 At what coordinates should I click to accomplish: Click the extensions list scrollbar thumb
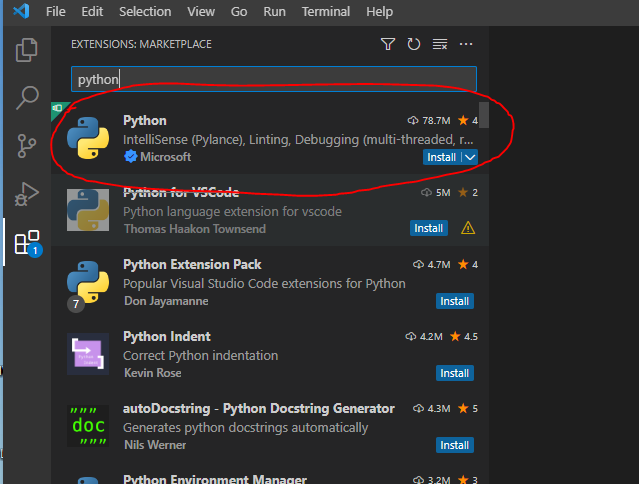coord(484,115)
